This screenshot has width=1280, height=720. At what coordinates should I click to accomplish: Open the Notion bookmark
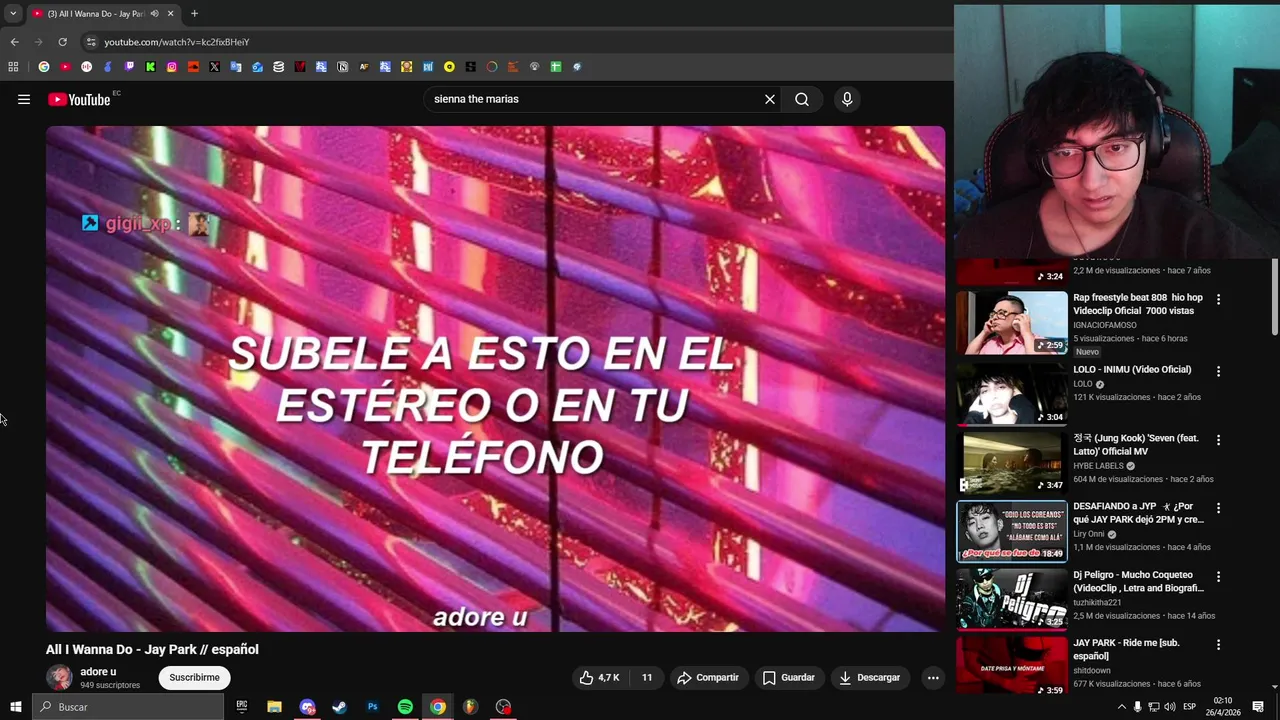(x=342, y=67)
